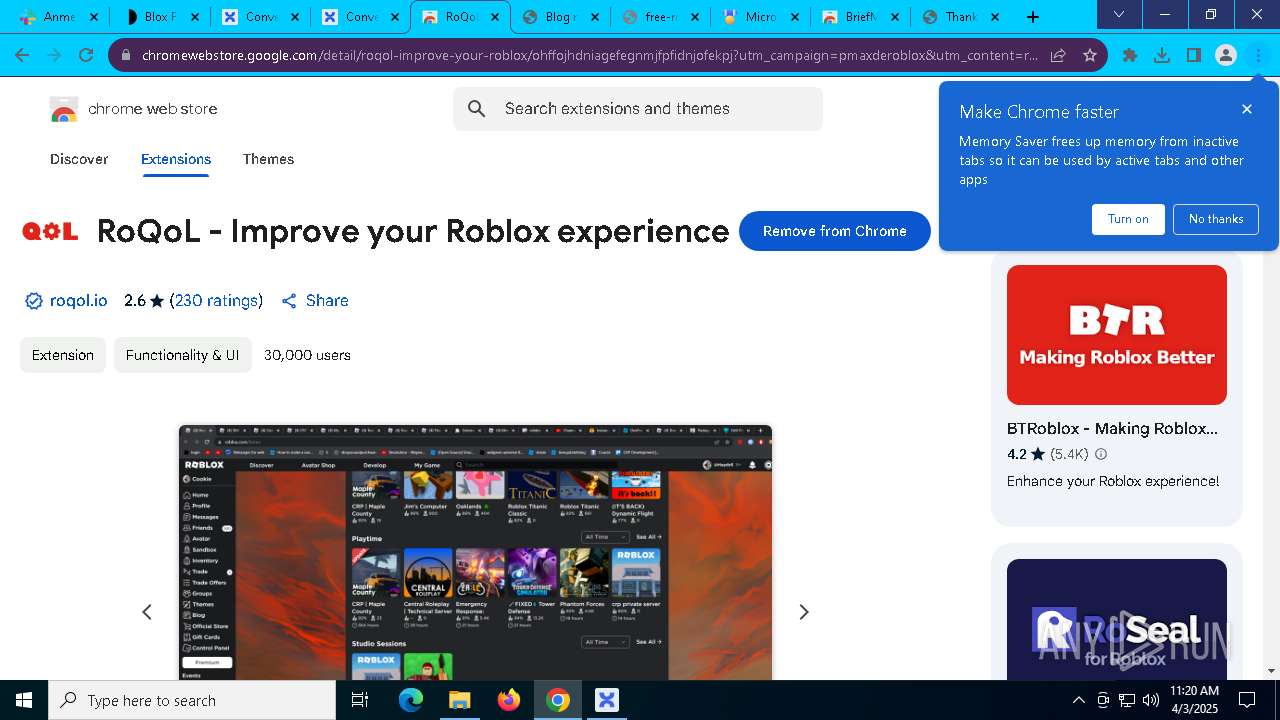The width and height of the screenshot is (1280, 720).
Task: Click the Functionality & UI chip
Action: (182, 355)
